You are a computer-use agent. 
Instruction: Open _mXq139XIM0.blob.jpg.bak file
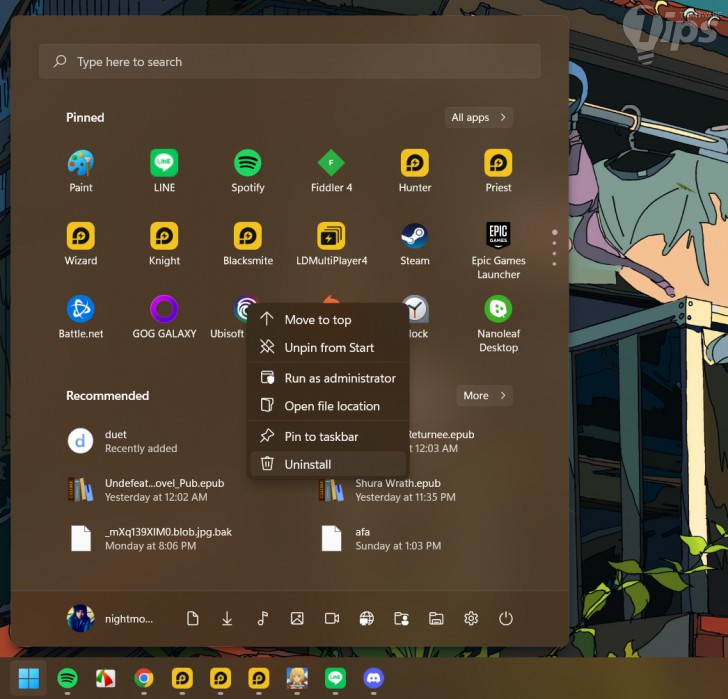151,538
